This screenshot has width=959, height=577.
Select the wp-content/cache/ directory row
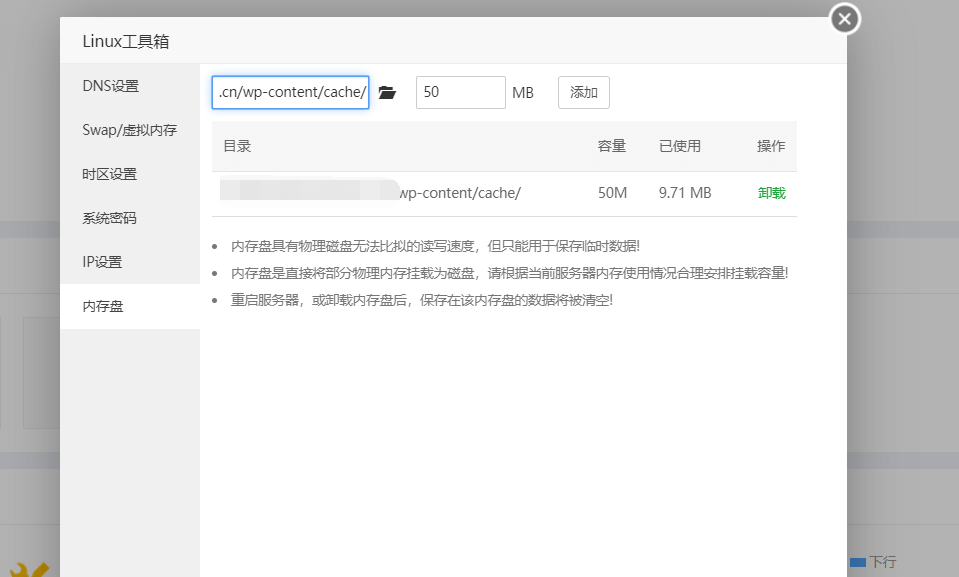point(460,193)
